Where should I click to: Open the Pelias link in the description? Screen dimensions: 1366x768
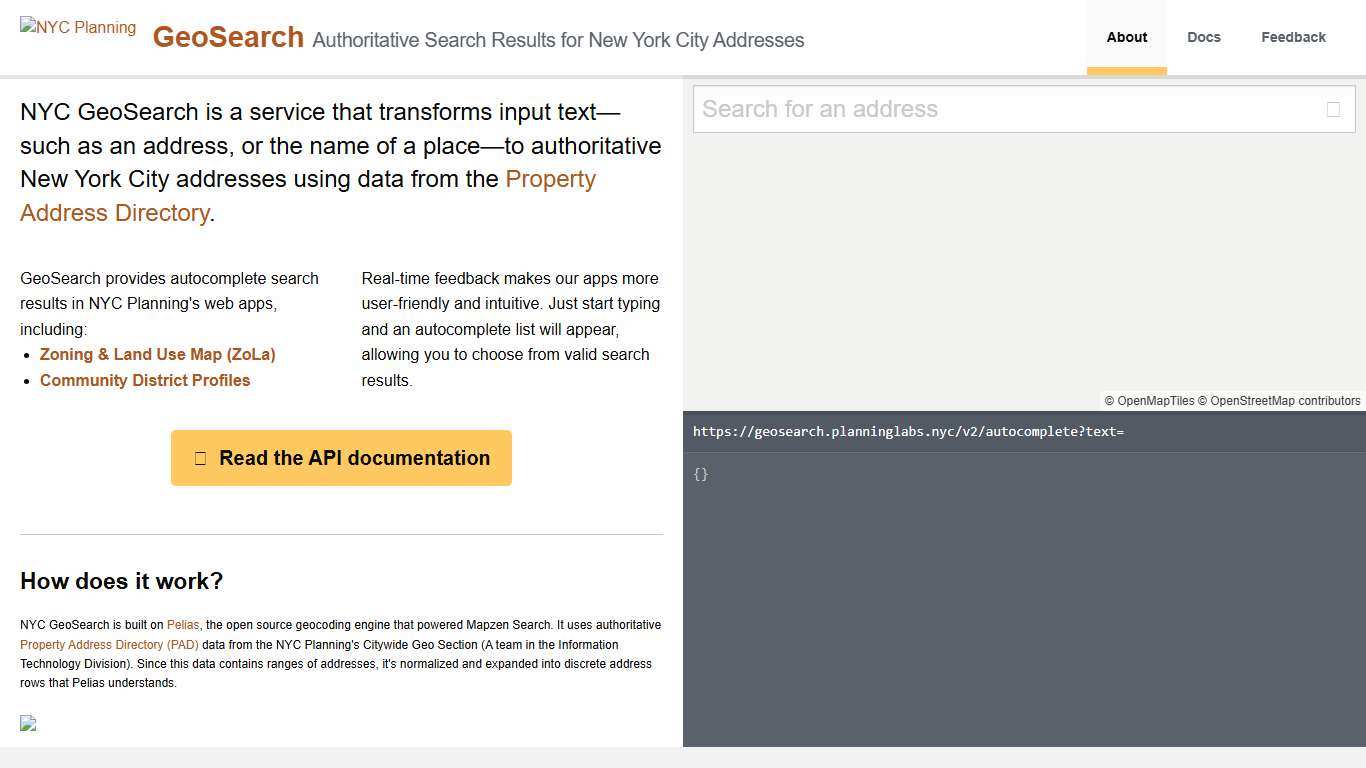click(183, 624)
